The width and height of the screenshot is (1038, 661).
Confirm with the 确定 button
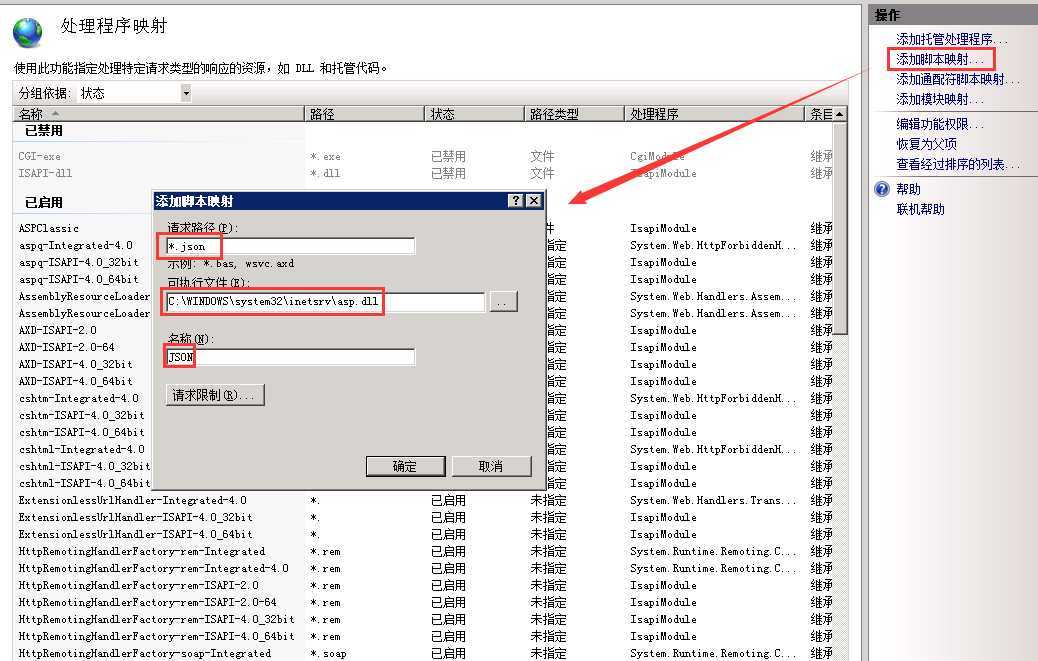[405, 466]
